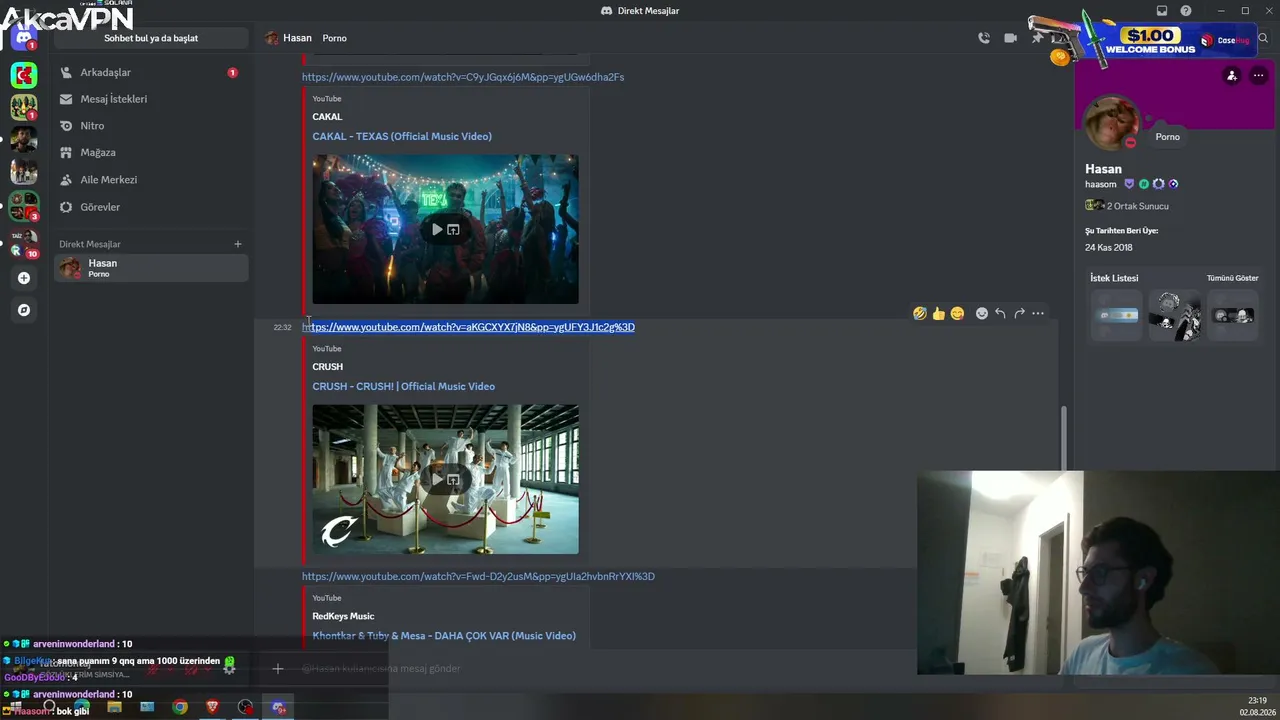Image resolution: width=1280 pixels, height=720 pixels.
Task: Play the CRUSH video embed
Action: pos(437,479)
